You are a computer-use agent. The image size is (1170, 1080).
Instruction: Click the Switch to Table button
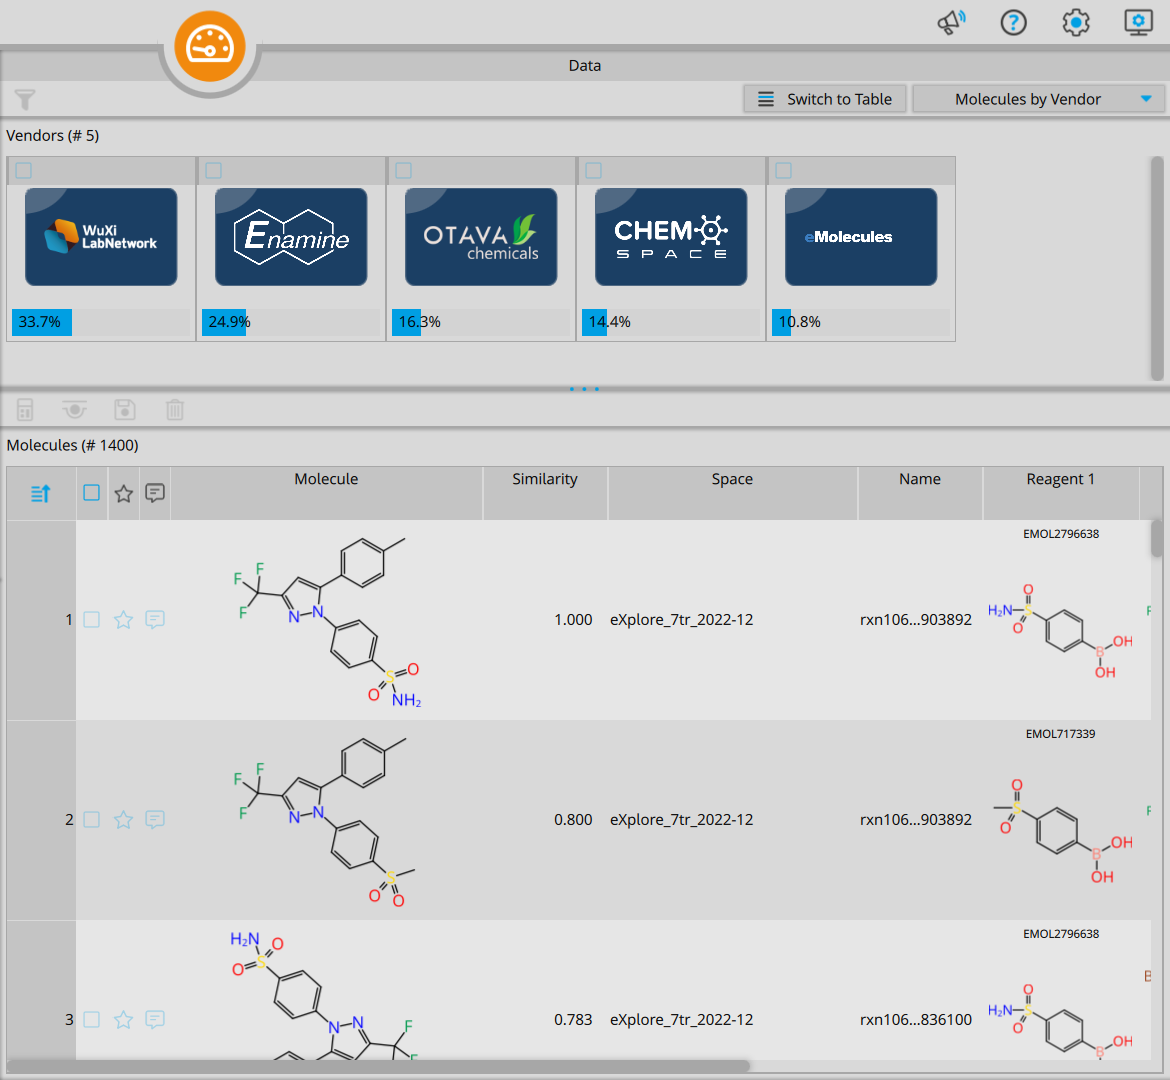click(825, 99)
